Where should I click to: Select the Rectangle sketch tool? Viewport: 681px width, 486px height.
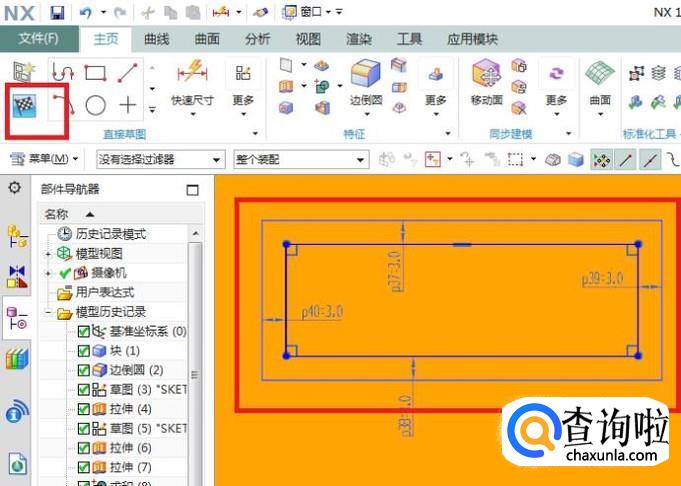[x=95, y=73]
